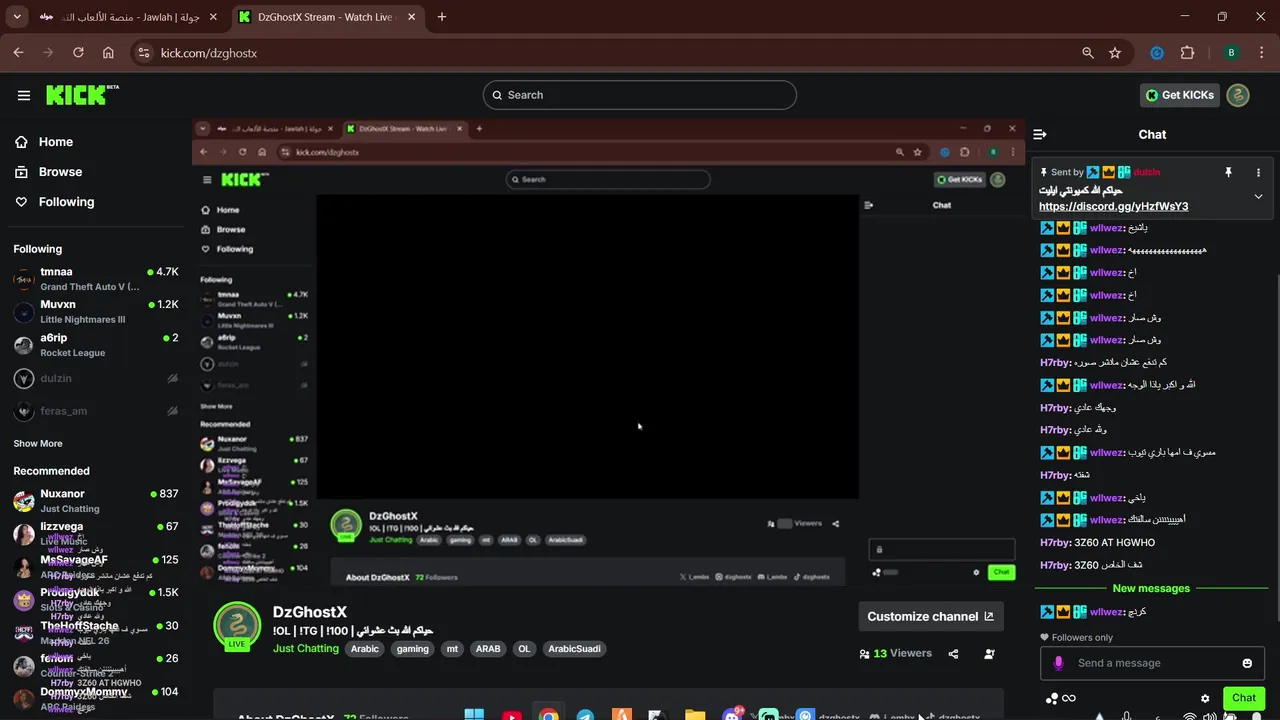Close the DzGhostX Stream tab

click(413, 17)
